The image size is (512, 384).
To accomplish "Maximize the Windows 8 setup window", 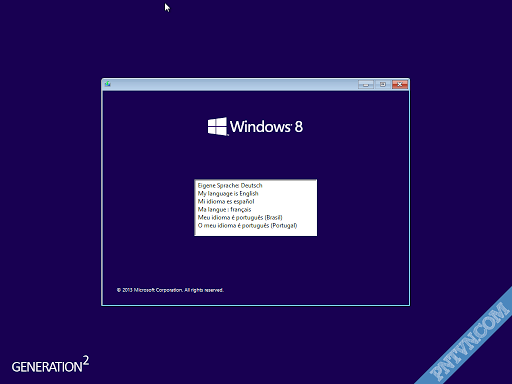I will click(x=382, y=85).
